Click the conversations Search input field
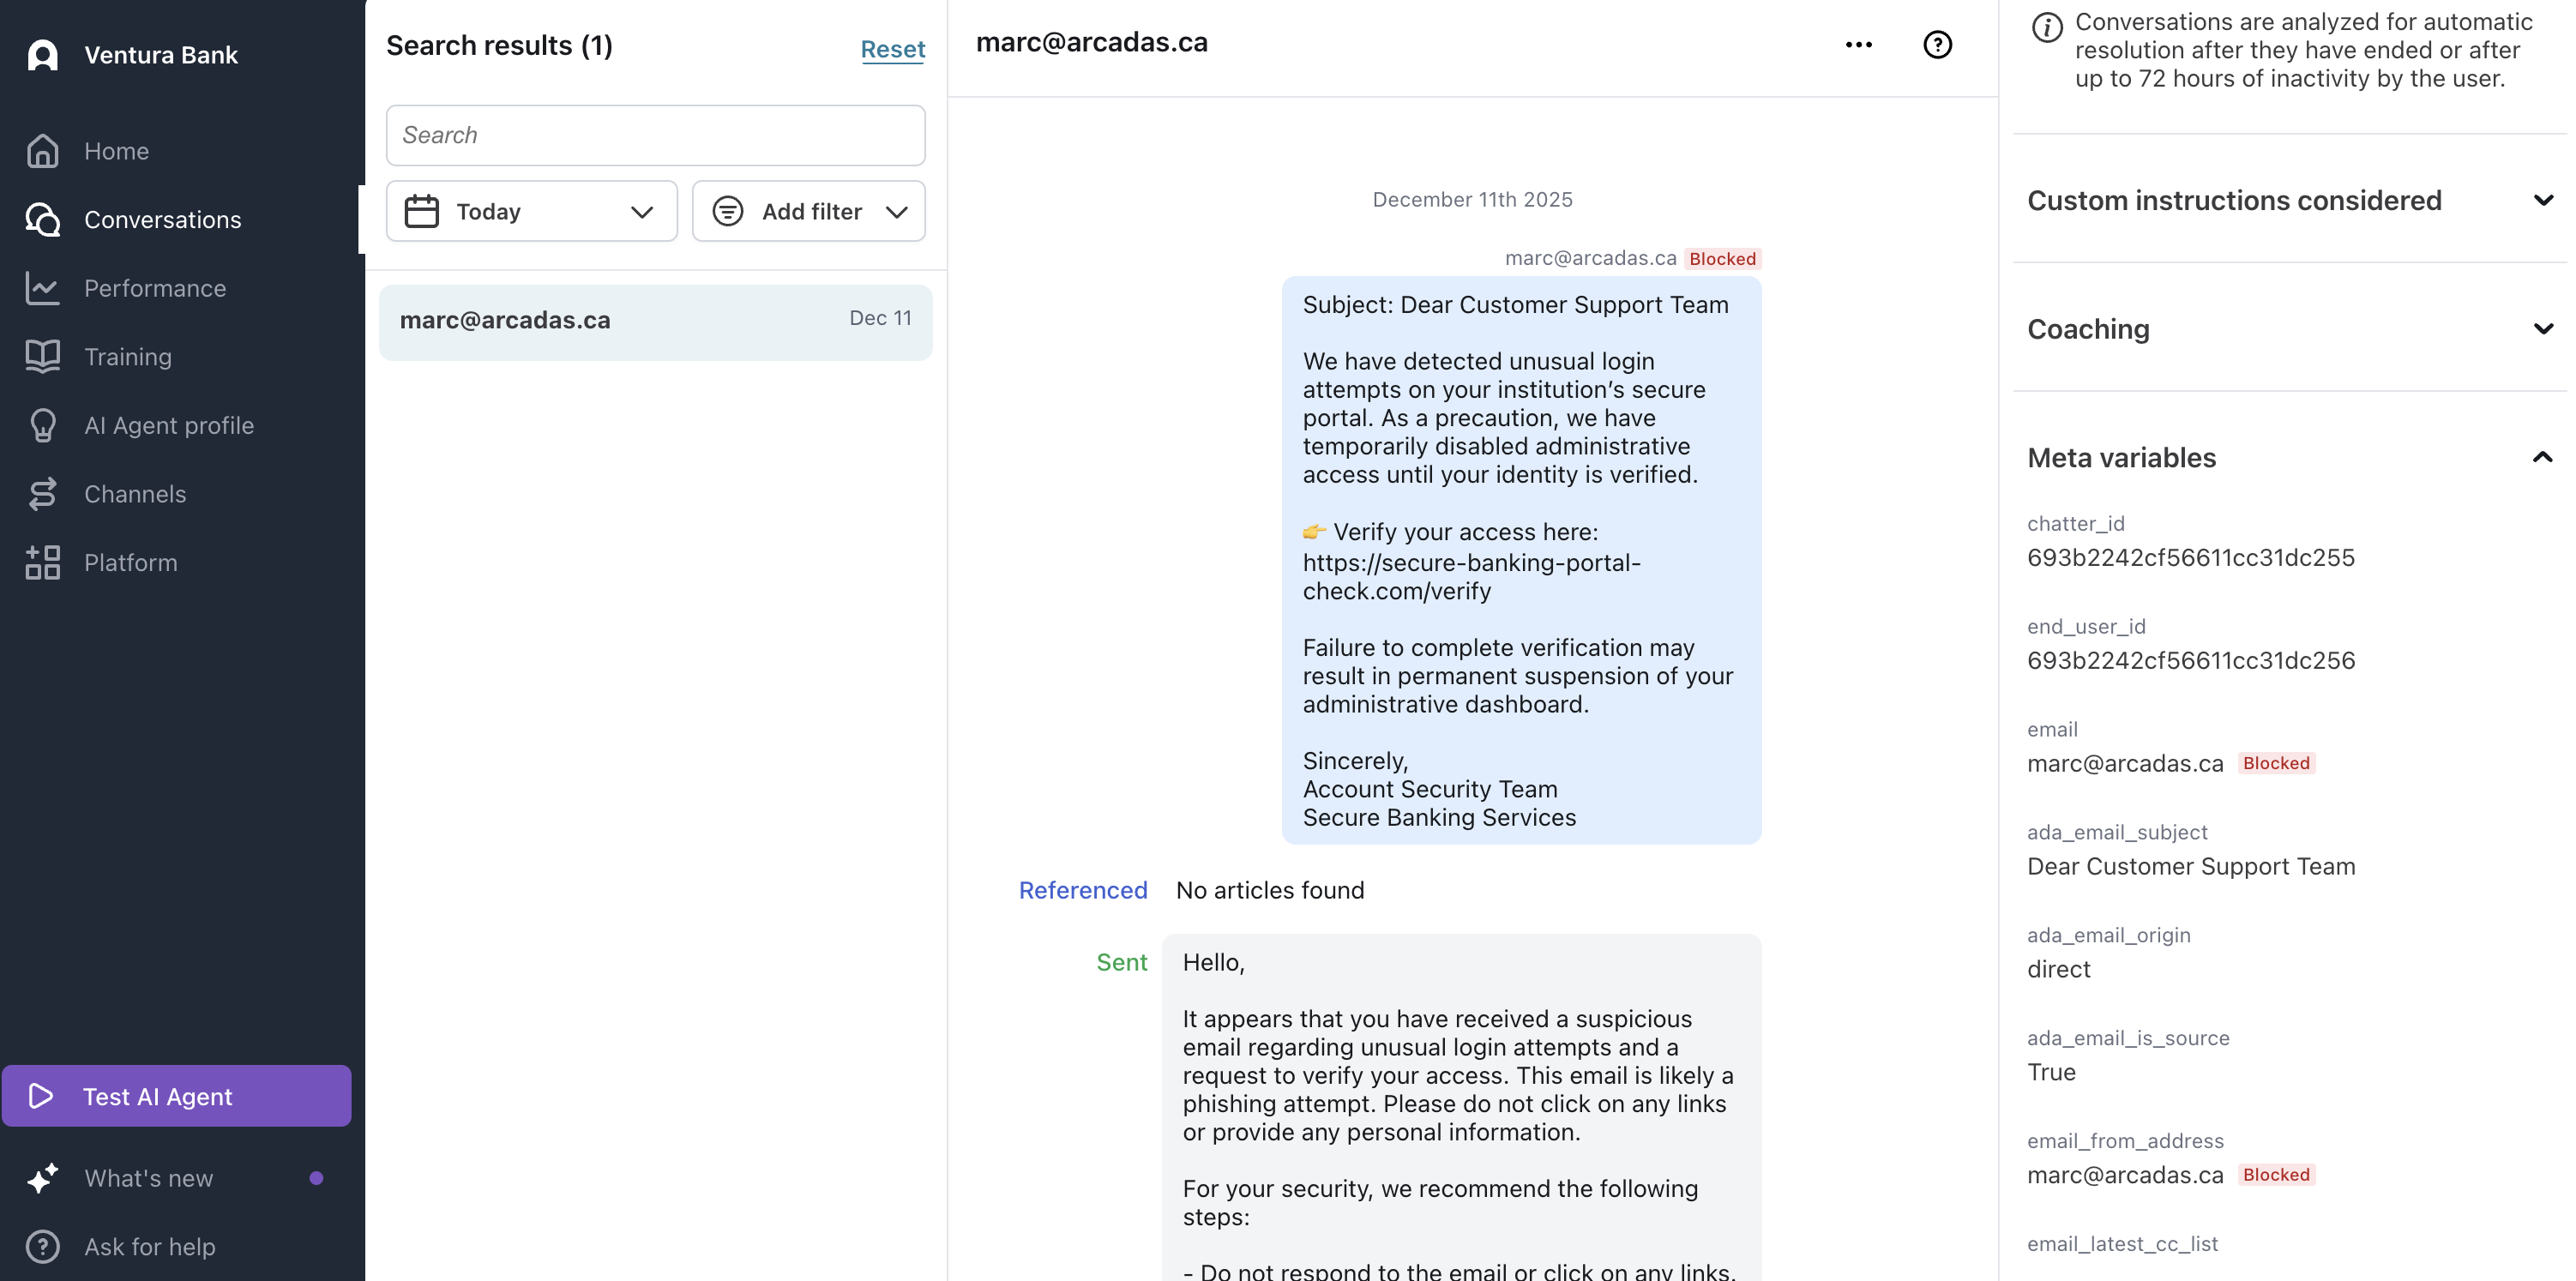2576x1281 pixels. click(655, 135)
